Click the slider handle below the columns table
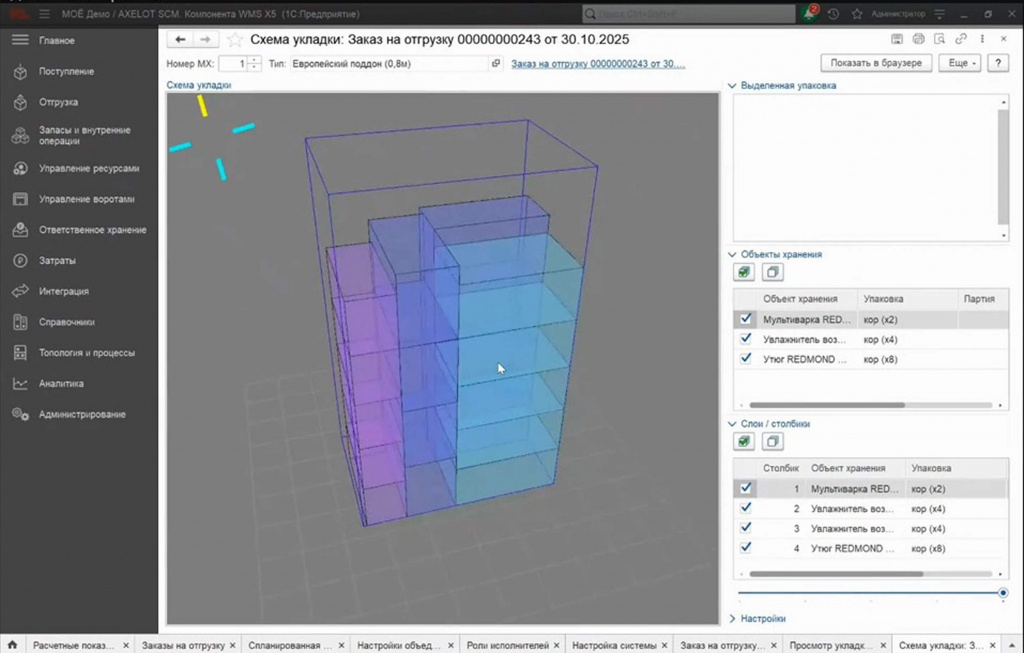Image resolution: width=1024 pixels, height=653 pixels. point(1003,593)
